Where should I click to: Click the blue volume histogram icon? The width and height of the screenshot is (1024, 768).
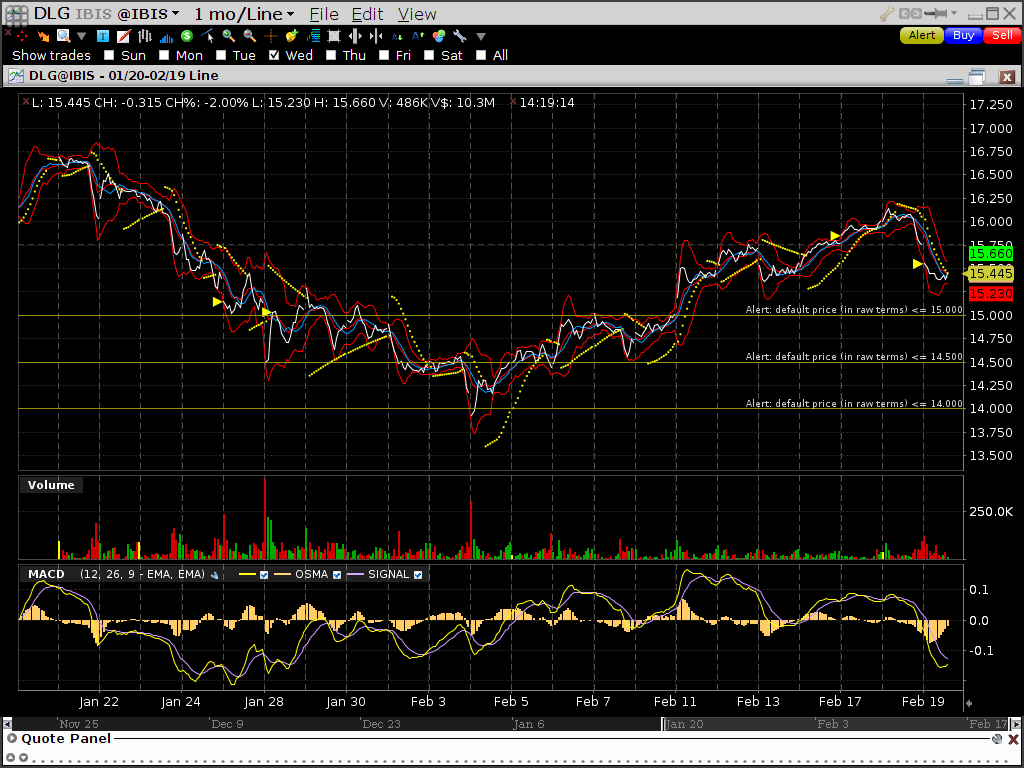(166, 37)
